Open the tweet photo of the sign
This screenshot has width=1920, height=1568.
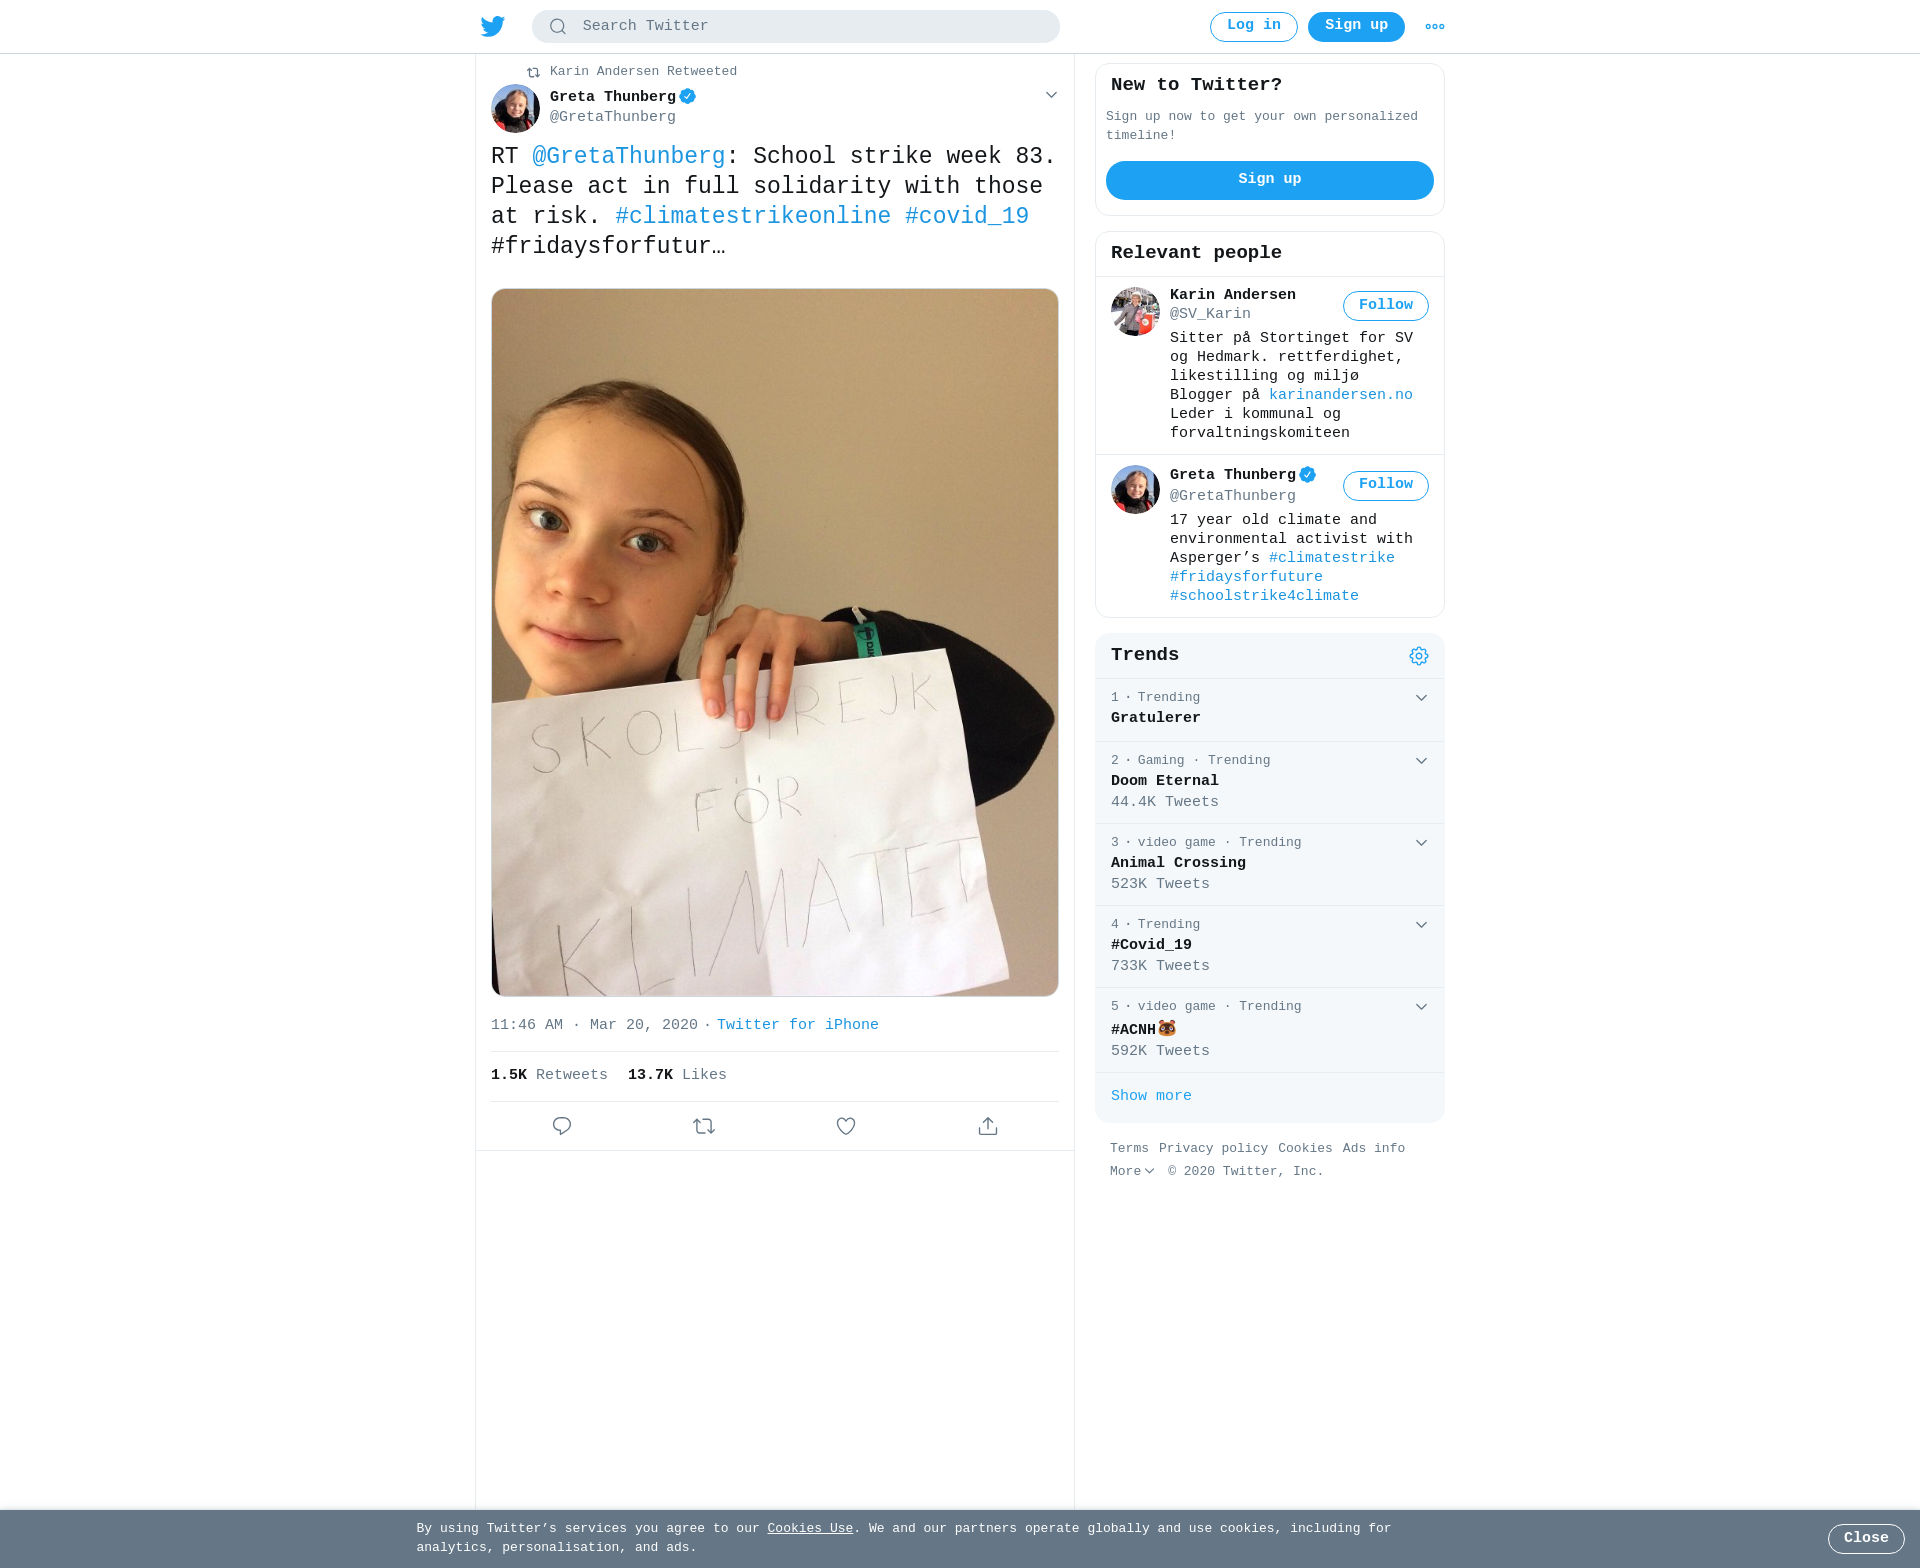coord(775,642)
